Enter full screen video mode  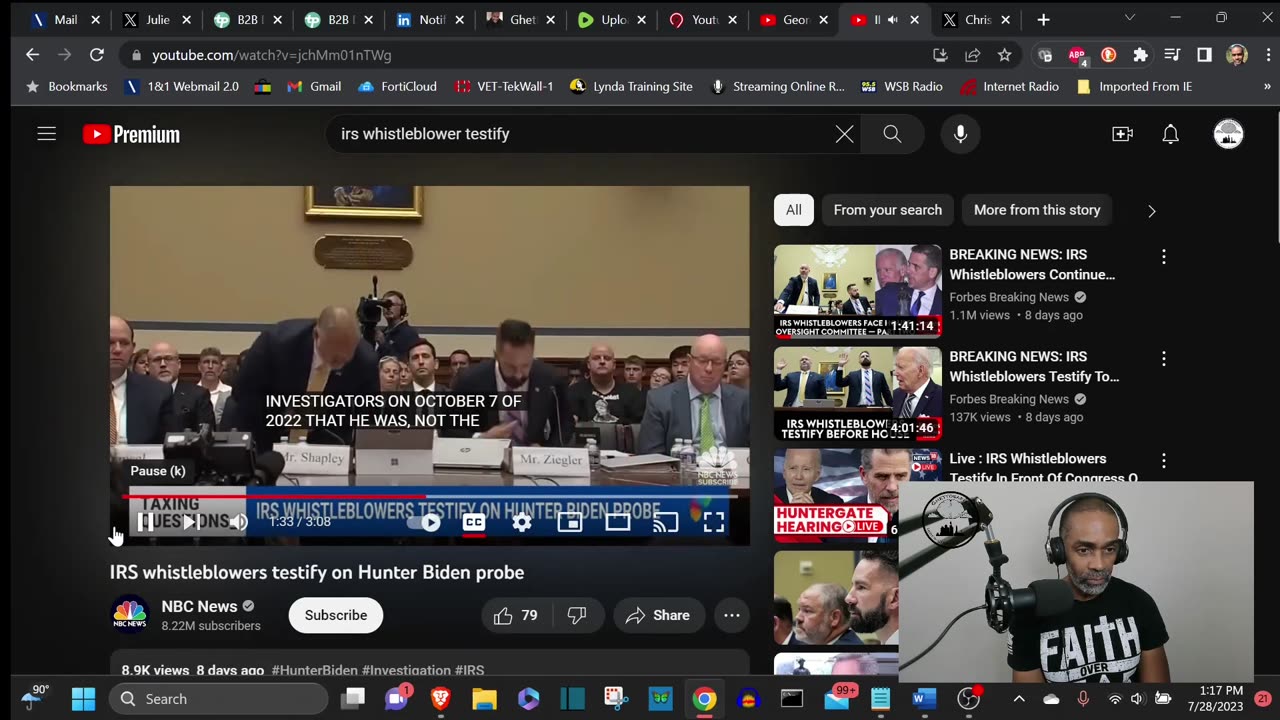(714, 521)
